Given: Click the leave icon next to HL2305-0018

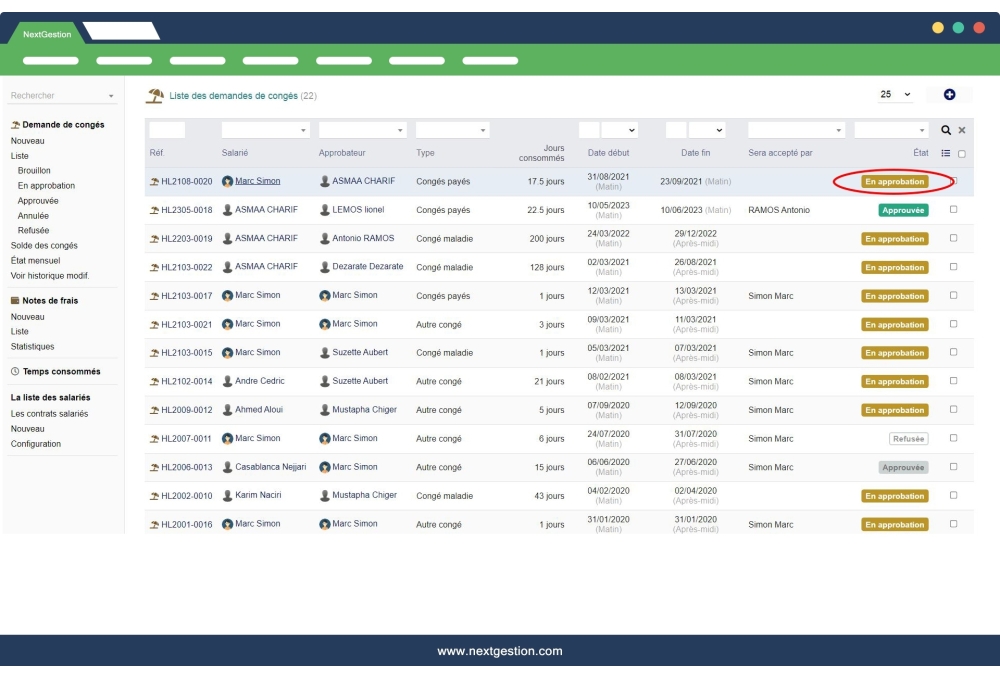Looking at the screenshot, I should pos(154,211).
